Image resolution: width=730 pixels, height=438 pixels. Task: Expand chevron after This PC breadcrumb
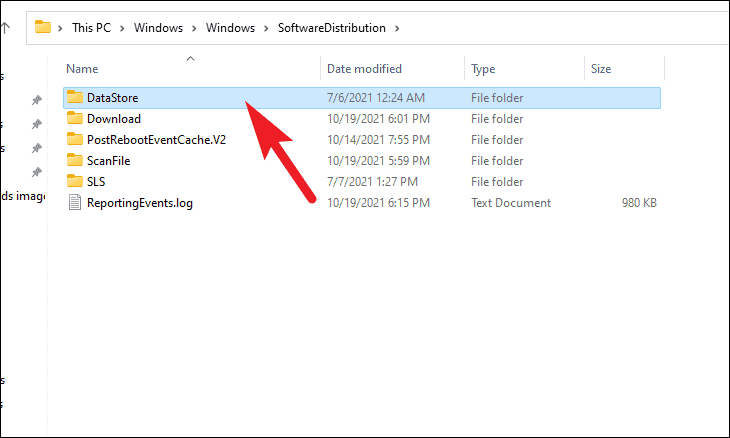click(122, 28)
